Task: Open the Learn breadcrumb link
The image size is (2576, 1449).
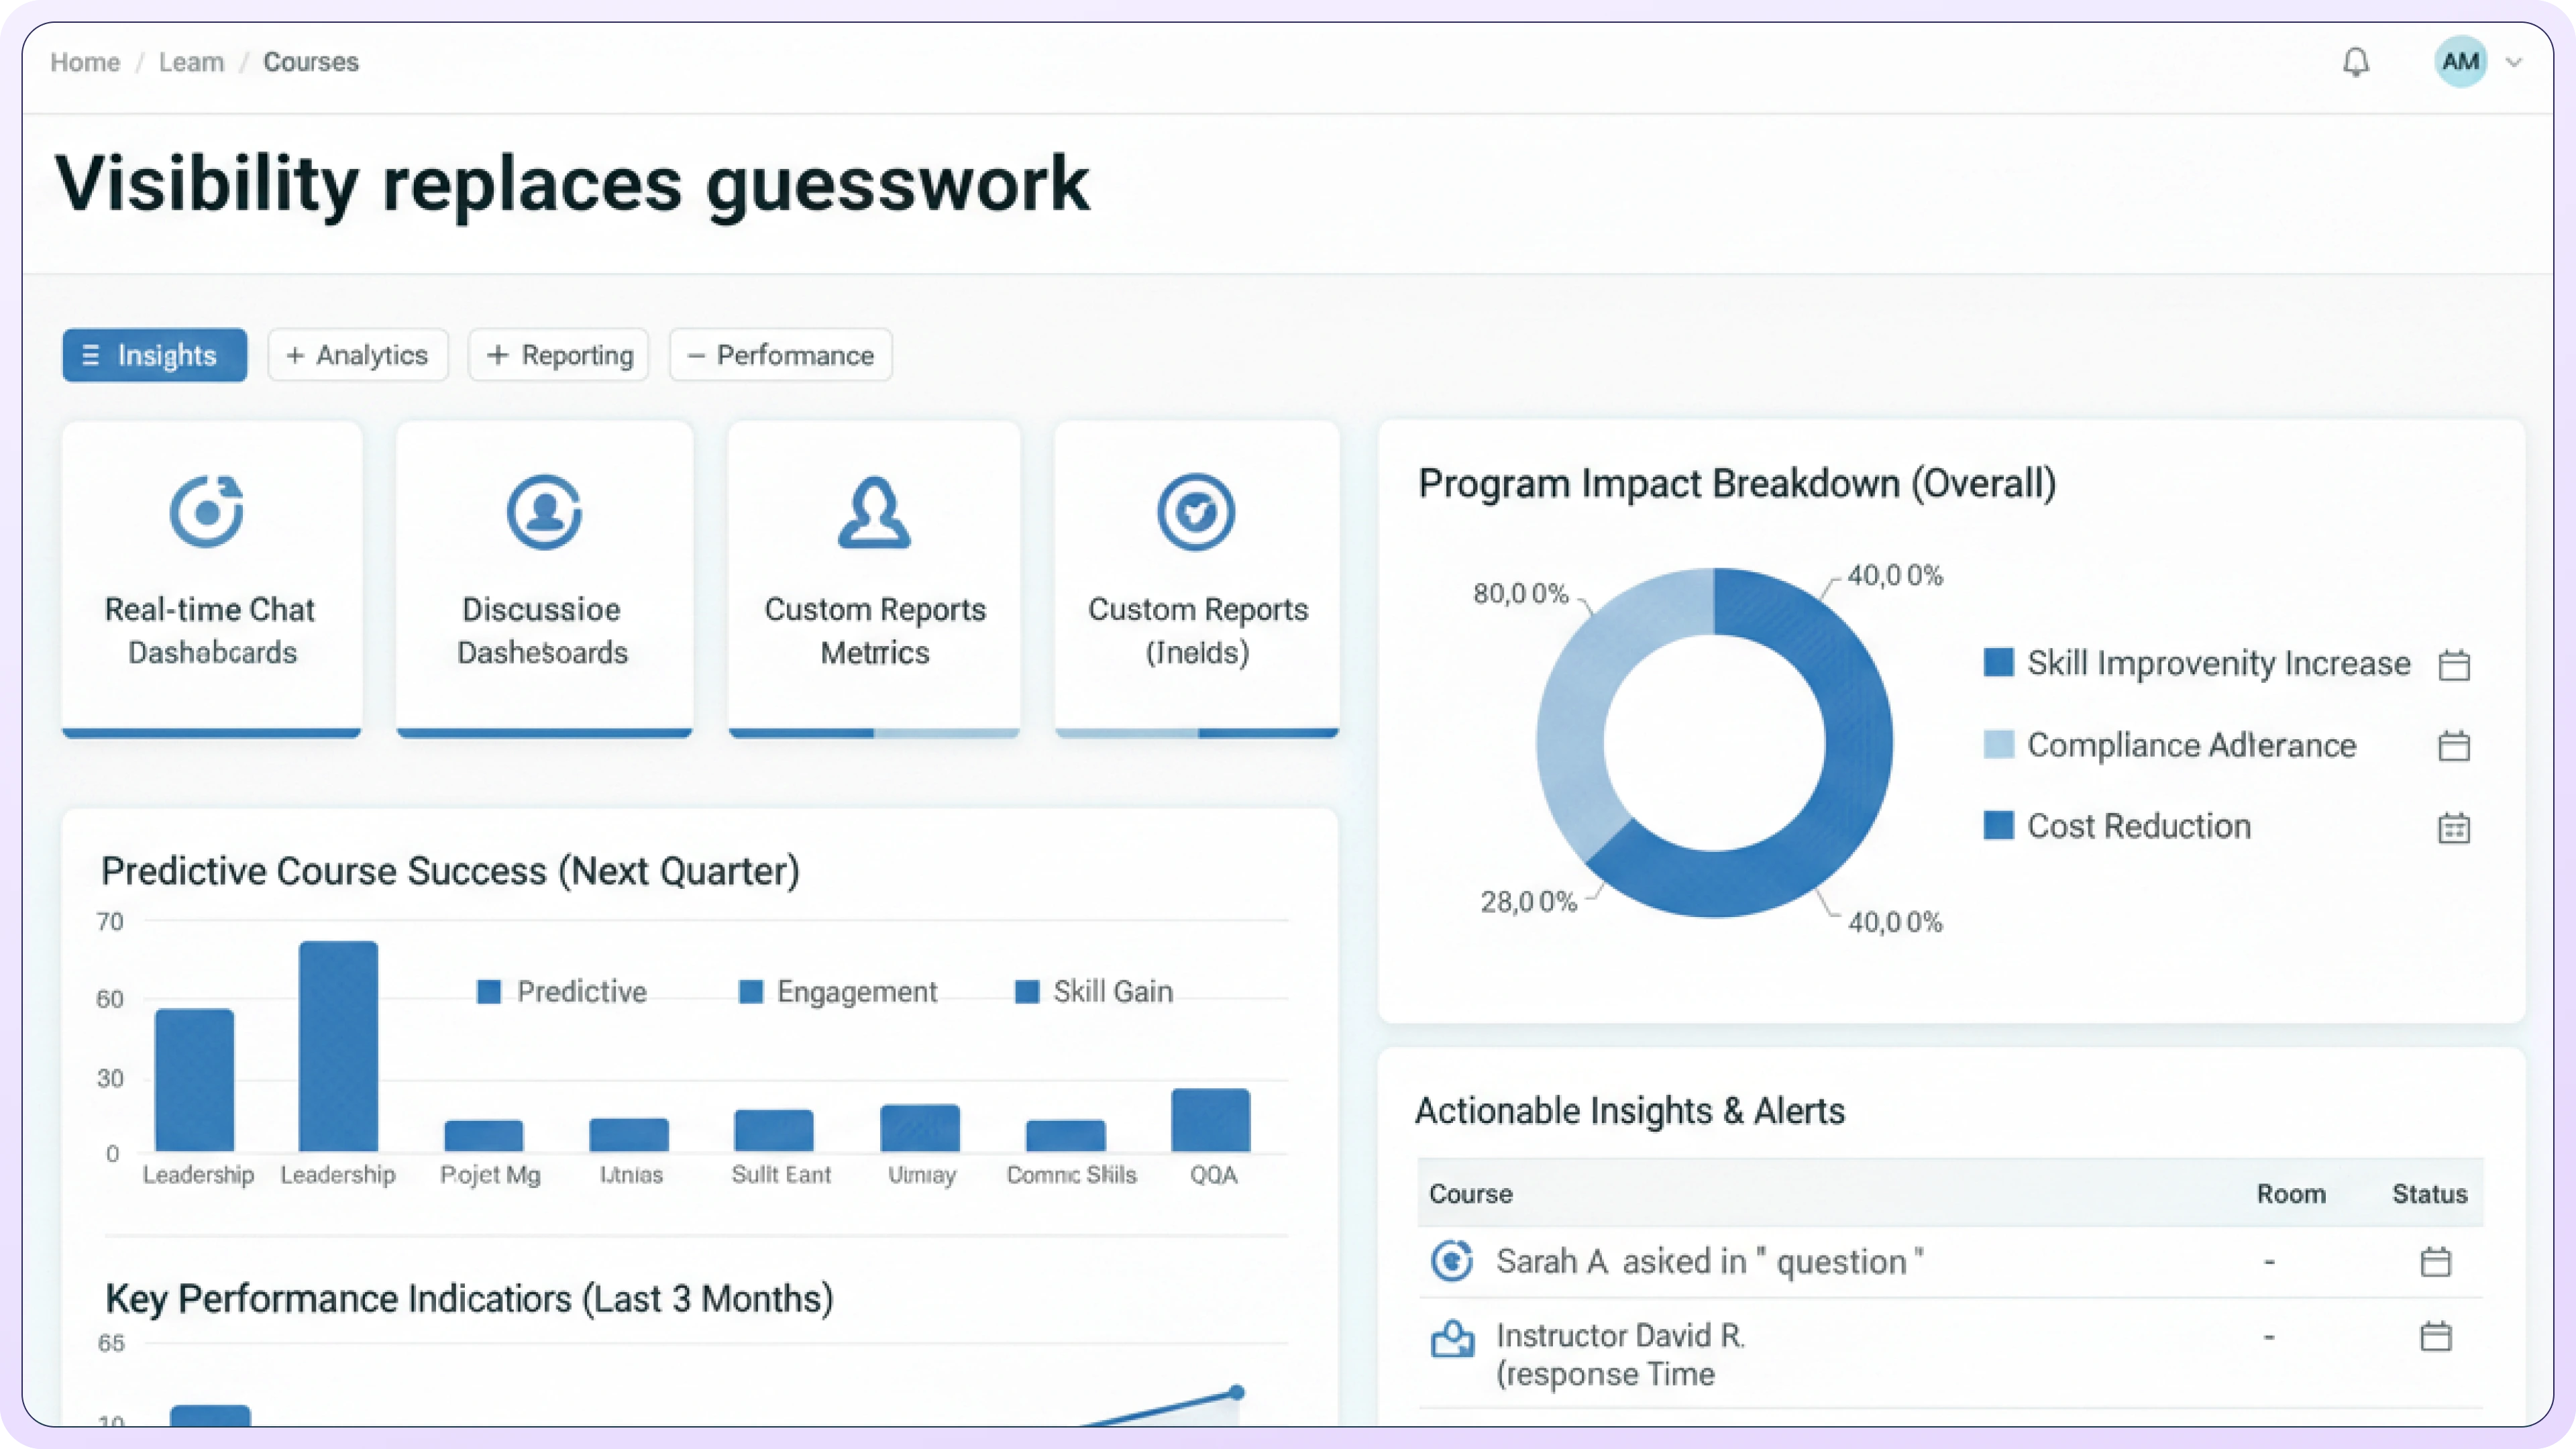Action: click(191, 62)
